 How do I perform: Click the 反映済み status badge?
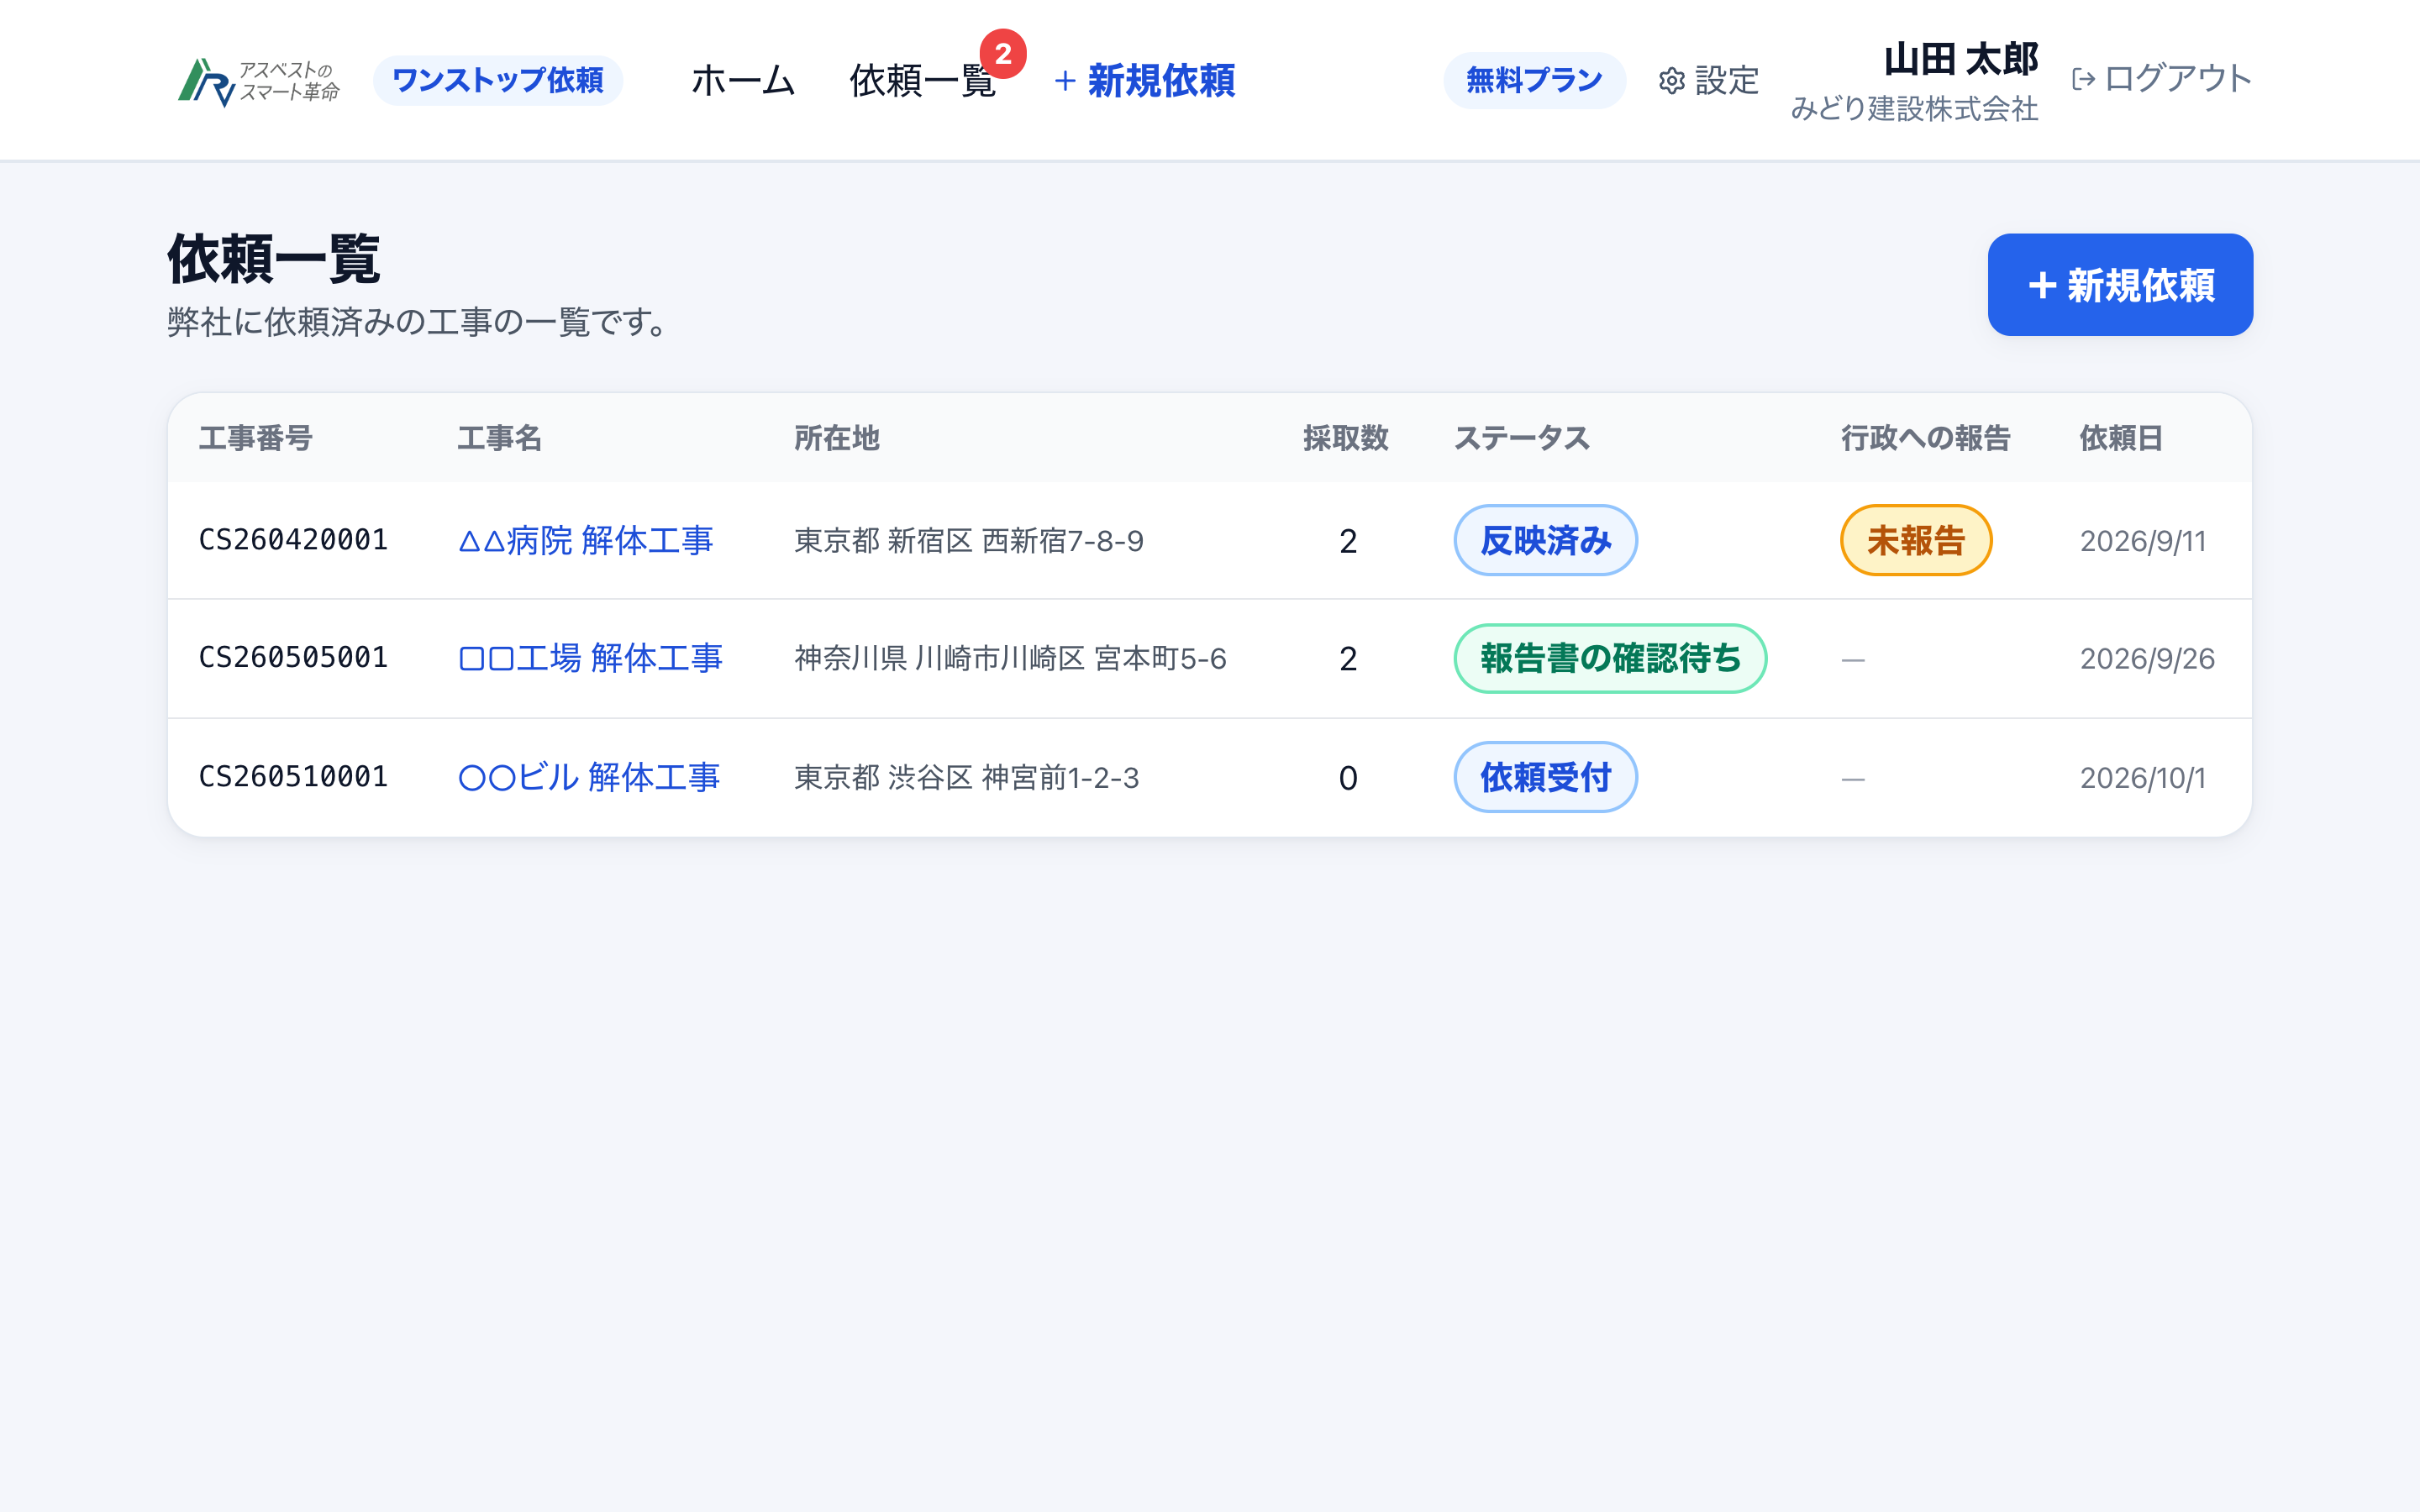(1545, 540)
